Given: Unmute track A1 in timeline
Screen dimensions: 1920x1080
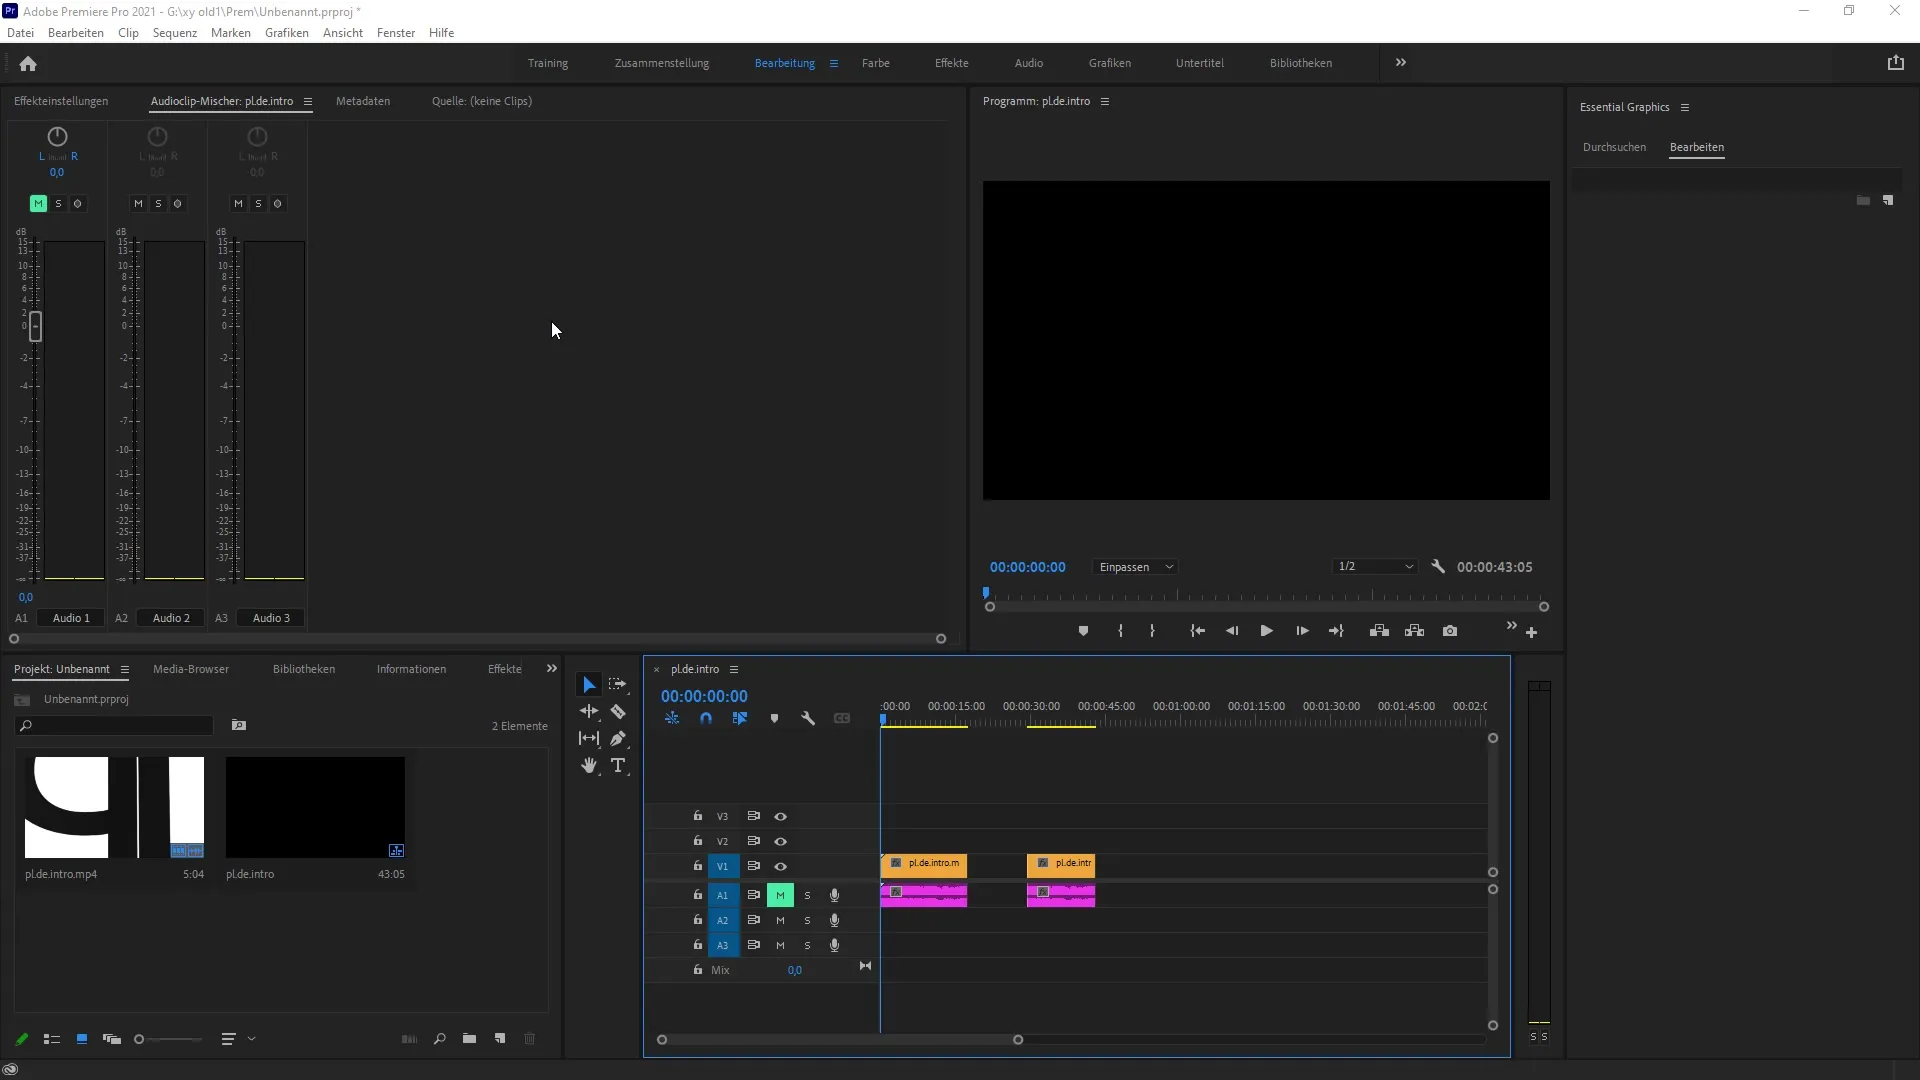Looking at the screenshot, I should pos(780,895).
